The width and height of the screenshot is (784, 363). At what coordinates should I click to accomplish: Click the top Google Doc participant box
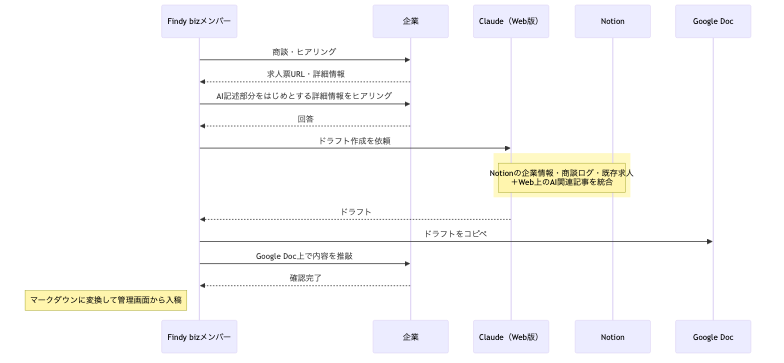point(713,22)
